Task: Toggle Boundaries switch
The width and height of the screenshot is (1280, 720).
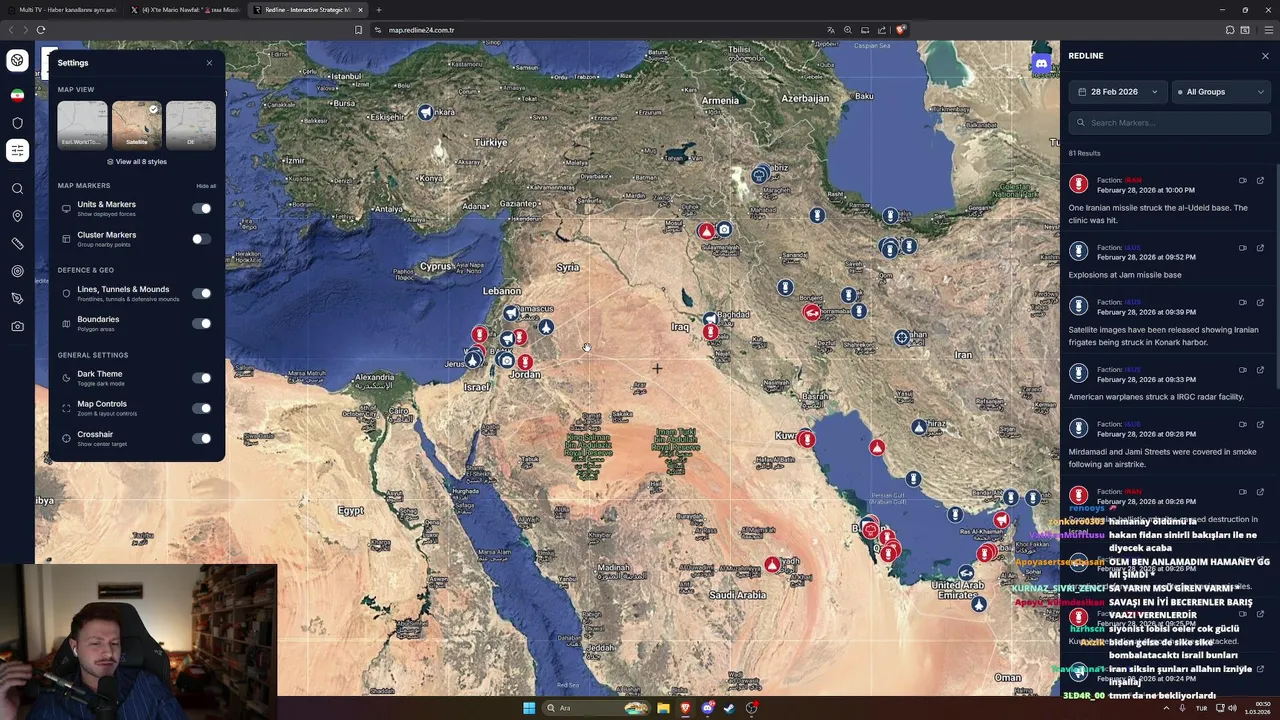Action: 202,323
